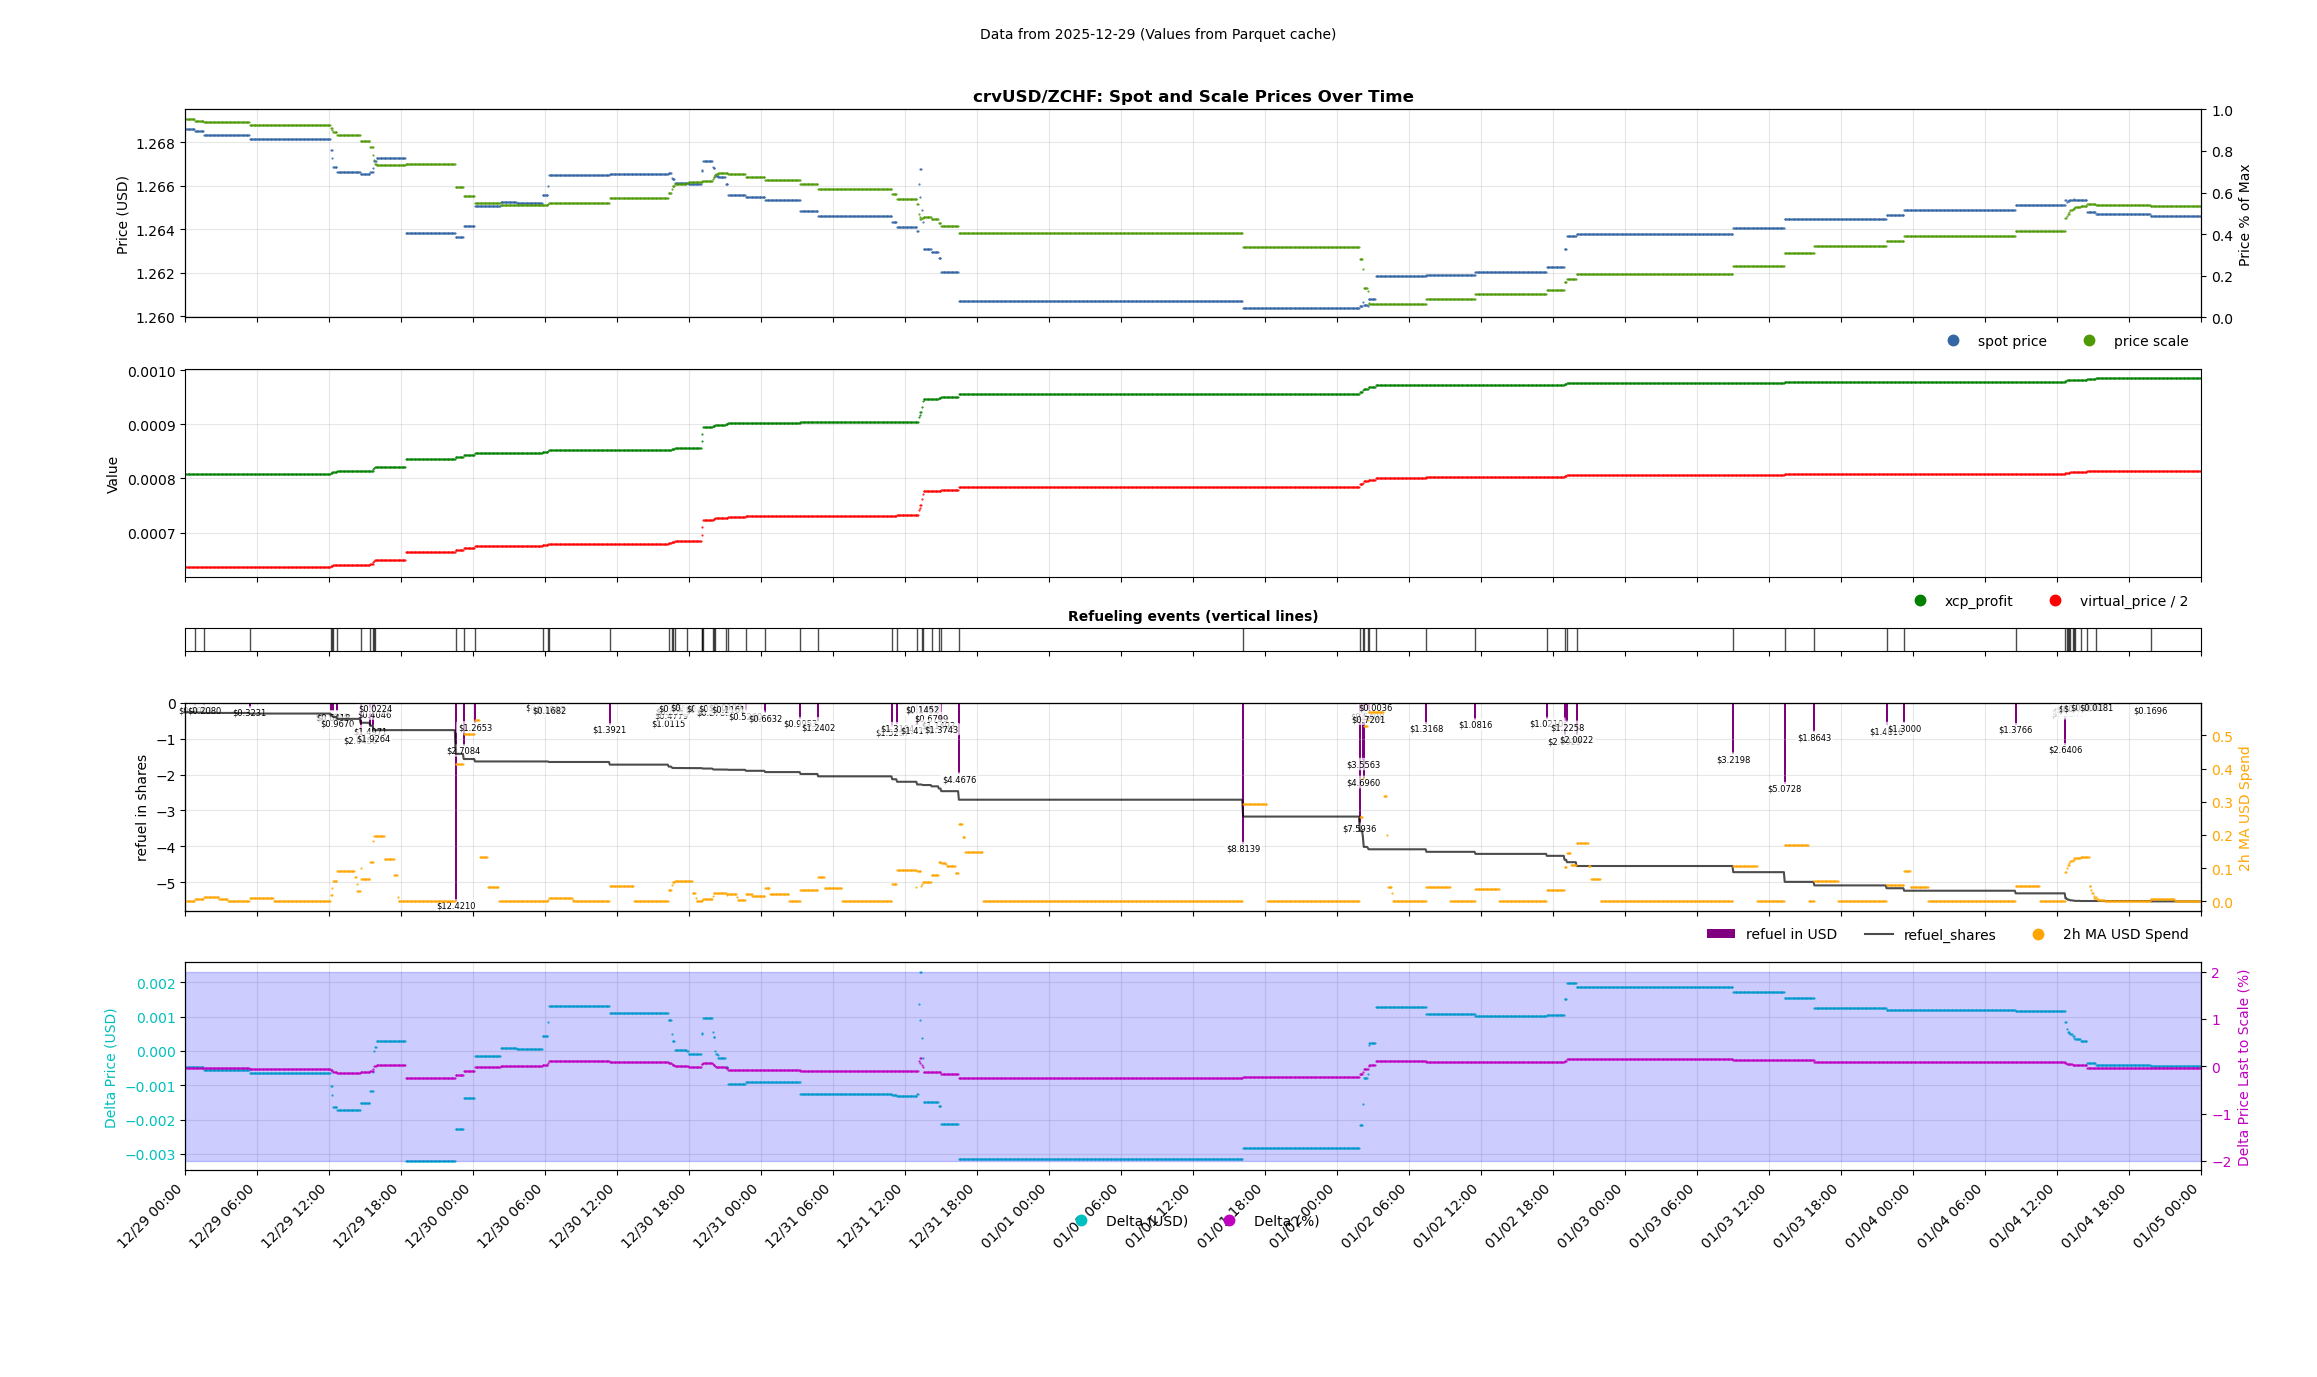Image resolution: width=2317 pixels, height=1377 pixels.
Task: Click the Refueling events (vertical lines) heading
Action: [1192, 616]
